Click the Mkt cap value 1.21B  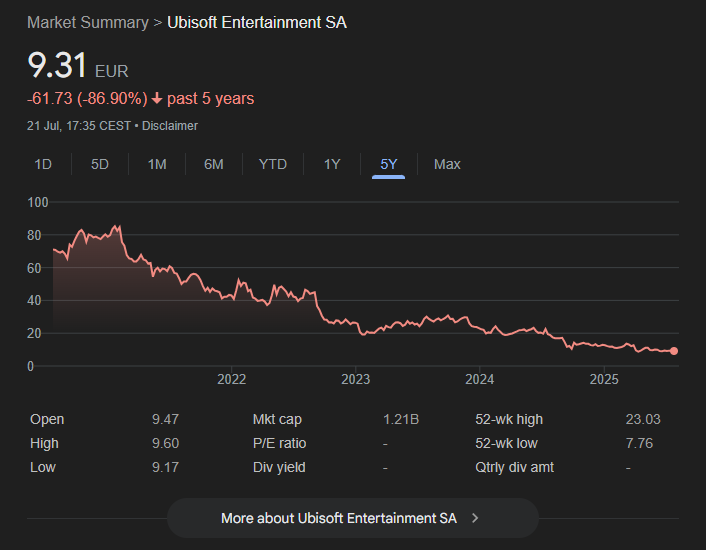coord(401,419)
